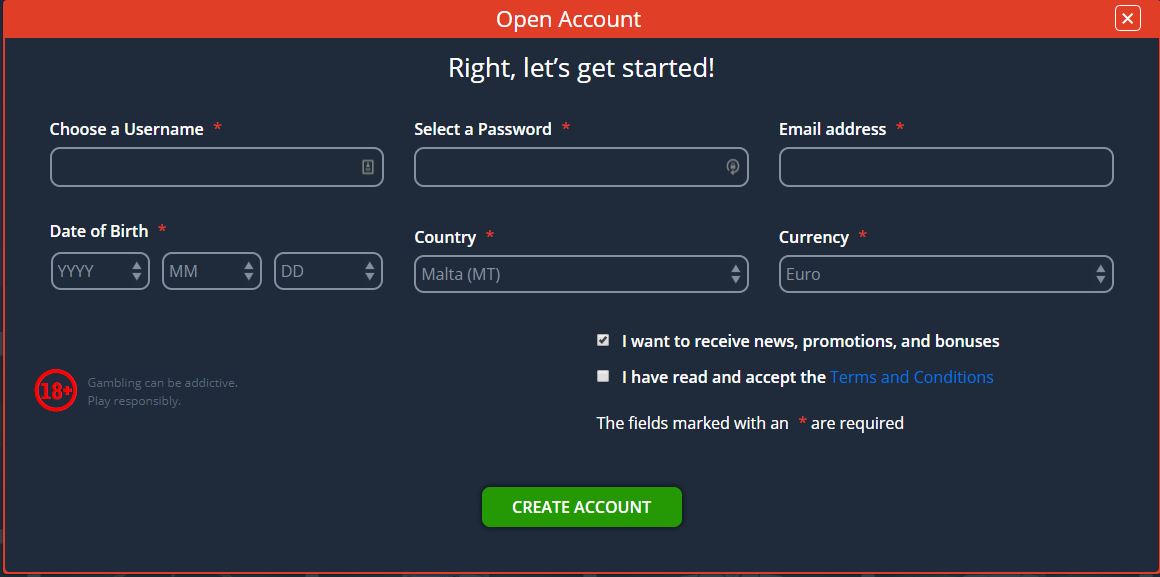Focus the Choose a Username input field
1160x577 pixels.
[217, 167]
